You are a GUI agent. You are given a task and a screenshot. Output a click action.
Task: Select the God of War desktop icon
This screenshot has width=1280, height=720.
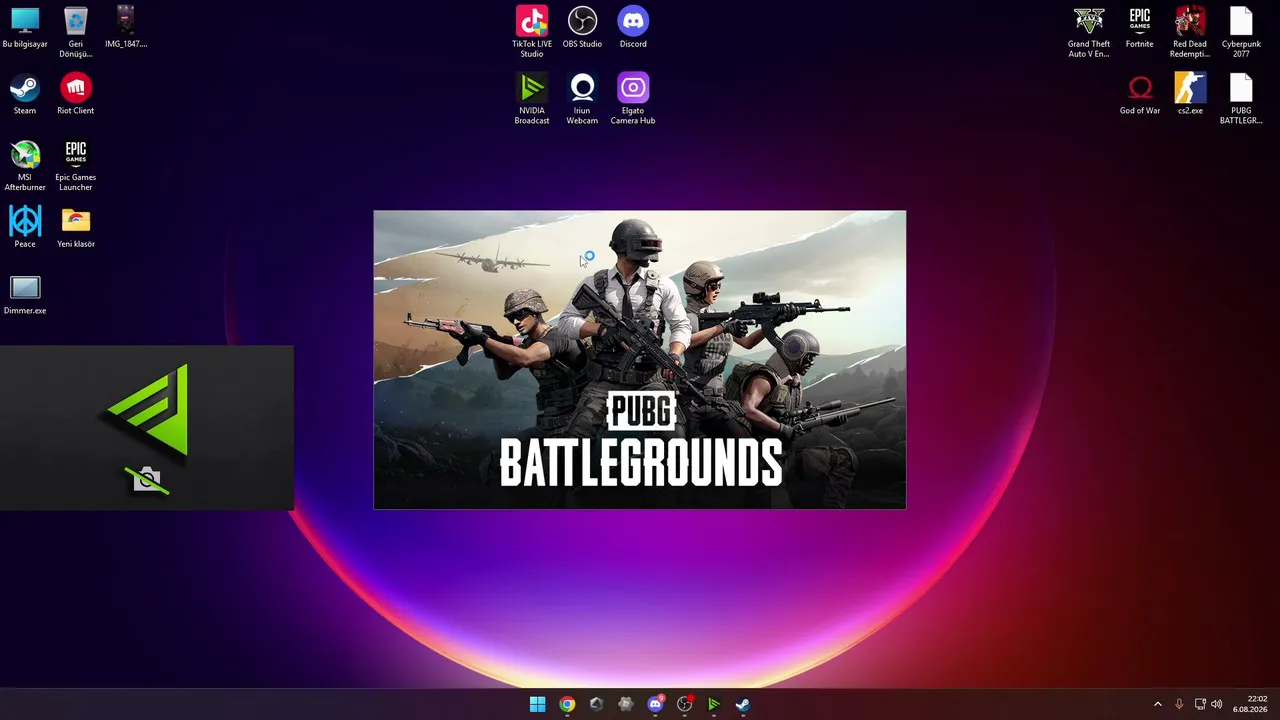(1139, 95)
